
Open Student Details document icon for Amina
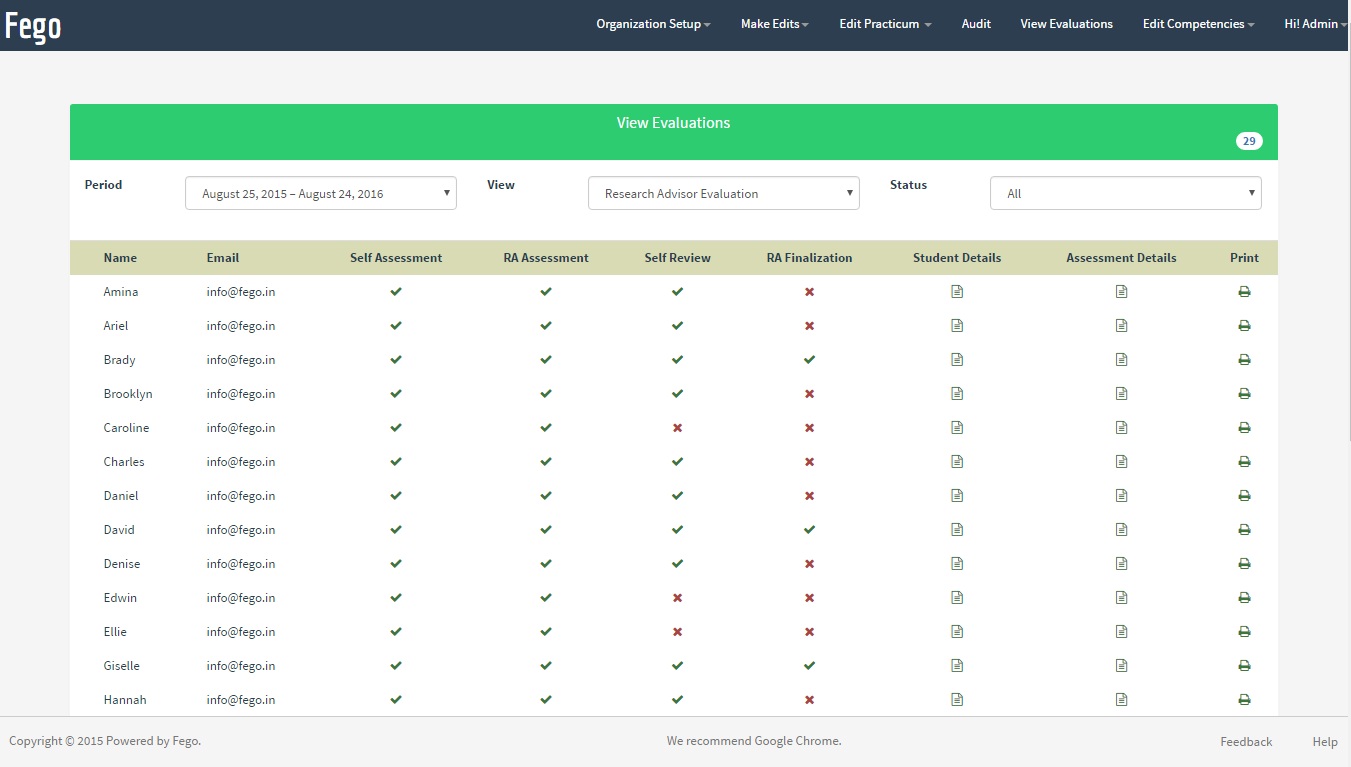click(957, 292)
